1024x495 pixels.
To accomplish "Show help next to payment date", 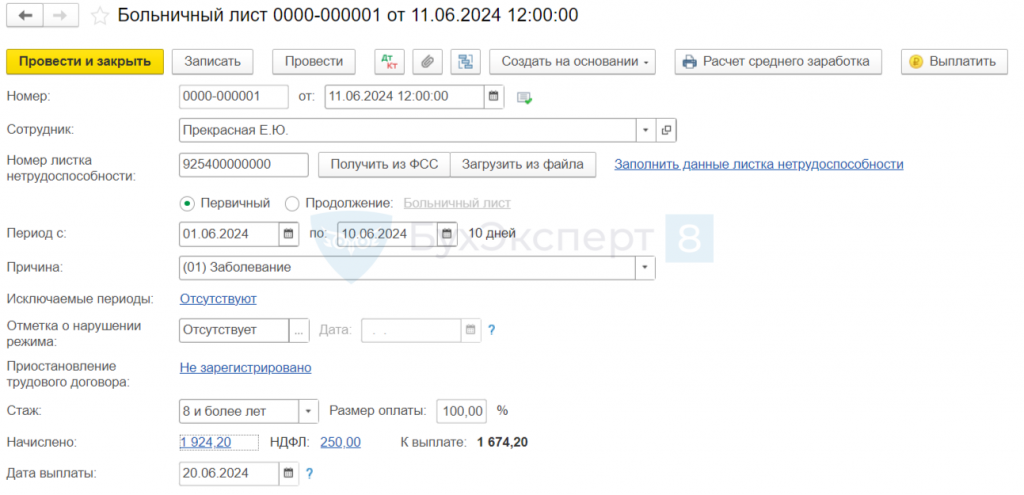I will [x=310, y=473].
